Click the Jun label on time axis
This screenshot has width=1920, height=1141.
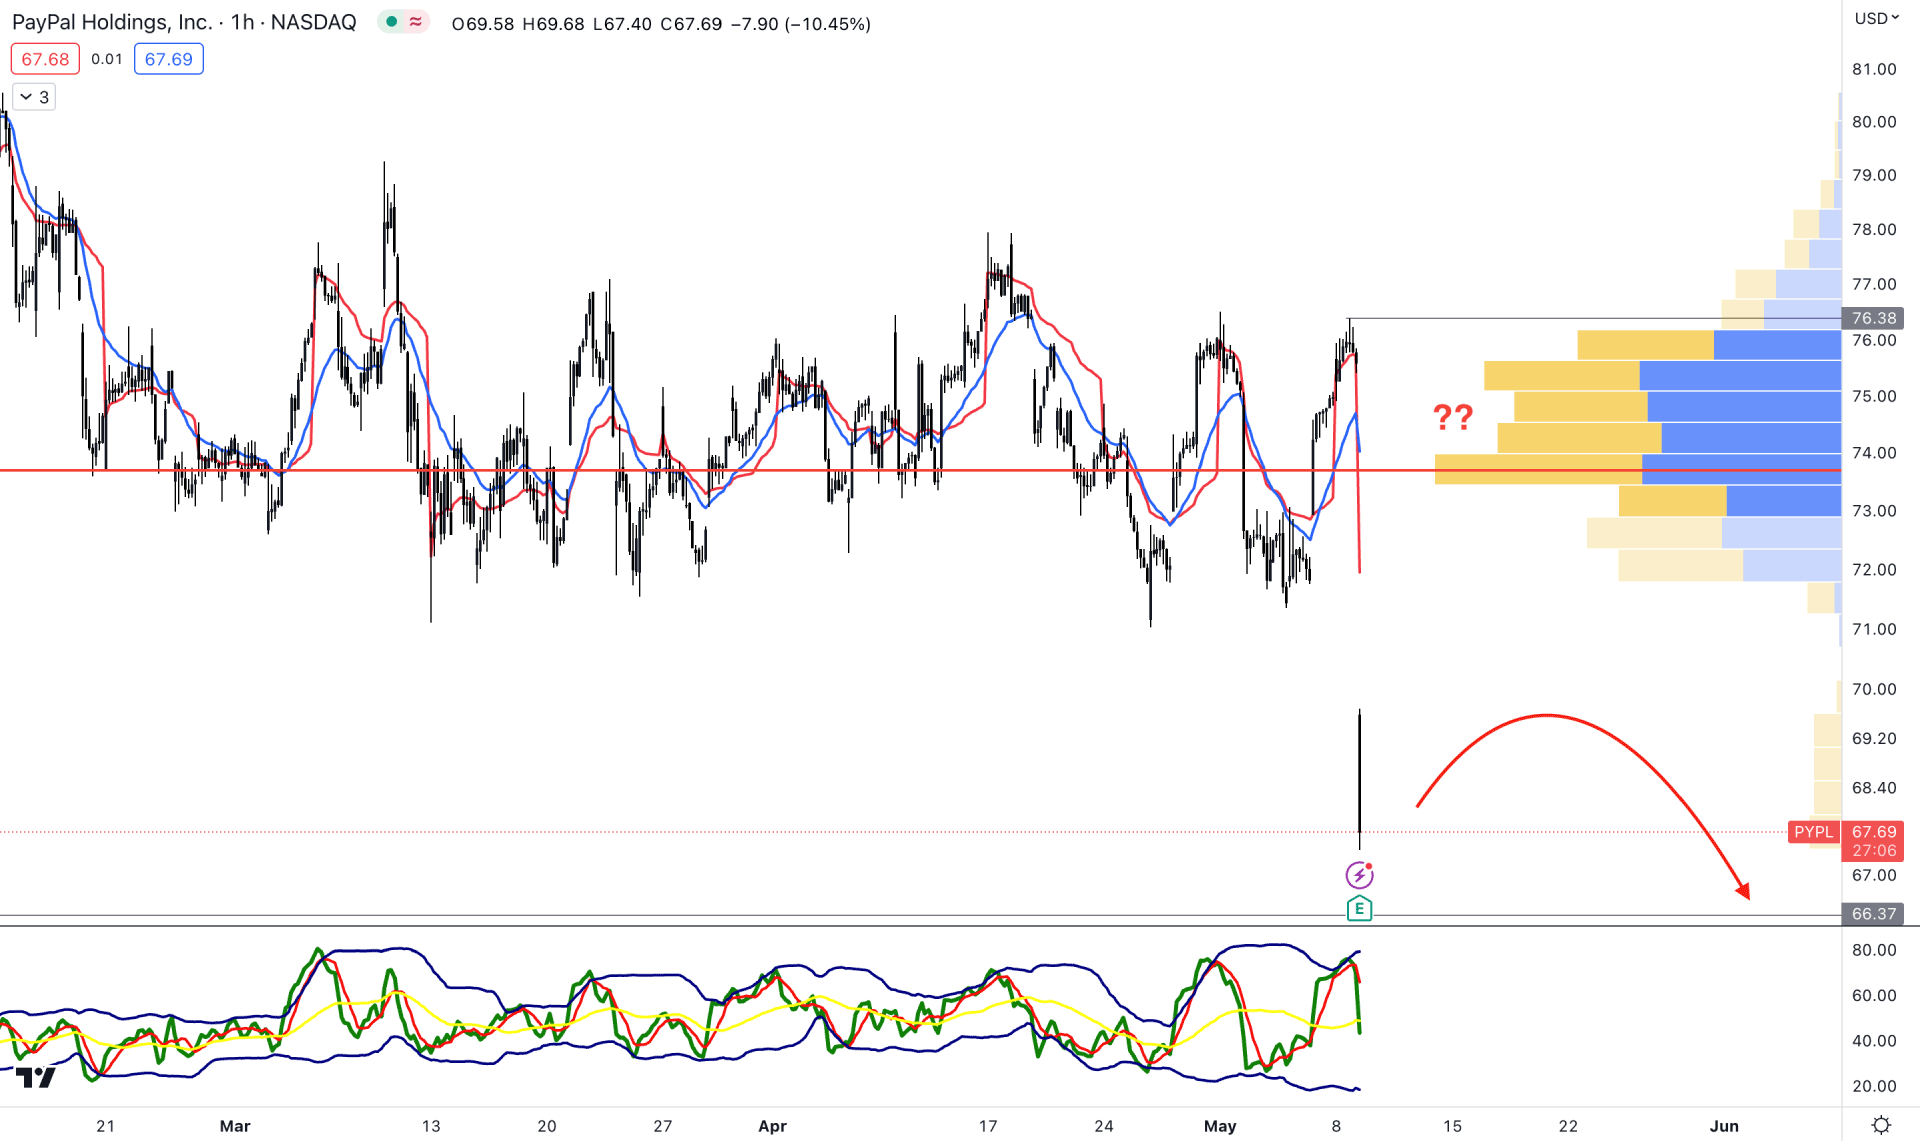coord(1724,1126)
